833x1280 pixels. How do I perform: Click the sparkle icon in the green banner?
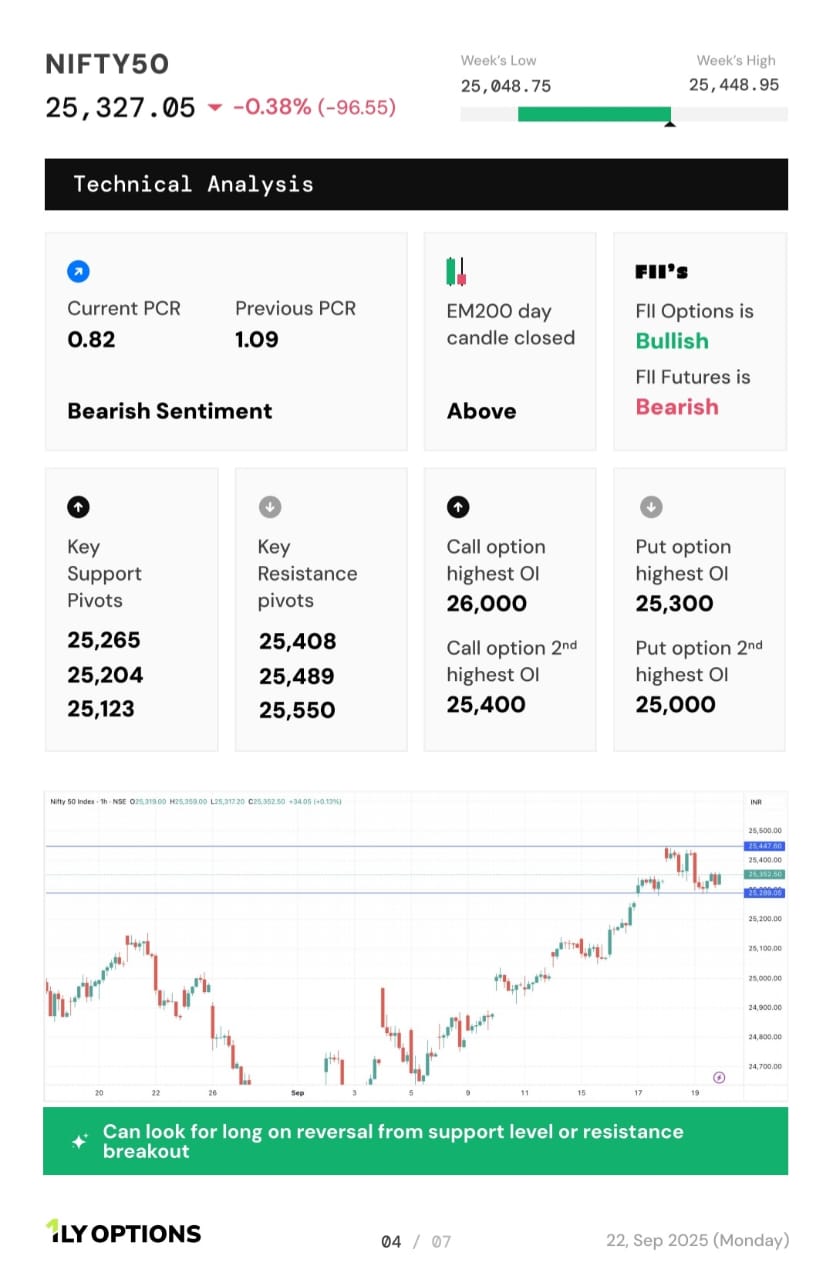[x=79, y=1141]
